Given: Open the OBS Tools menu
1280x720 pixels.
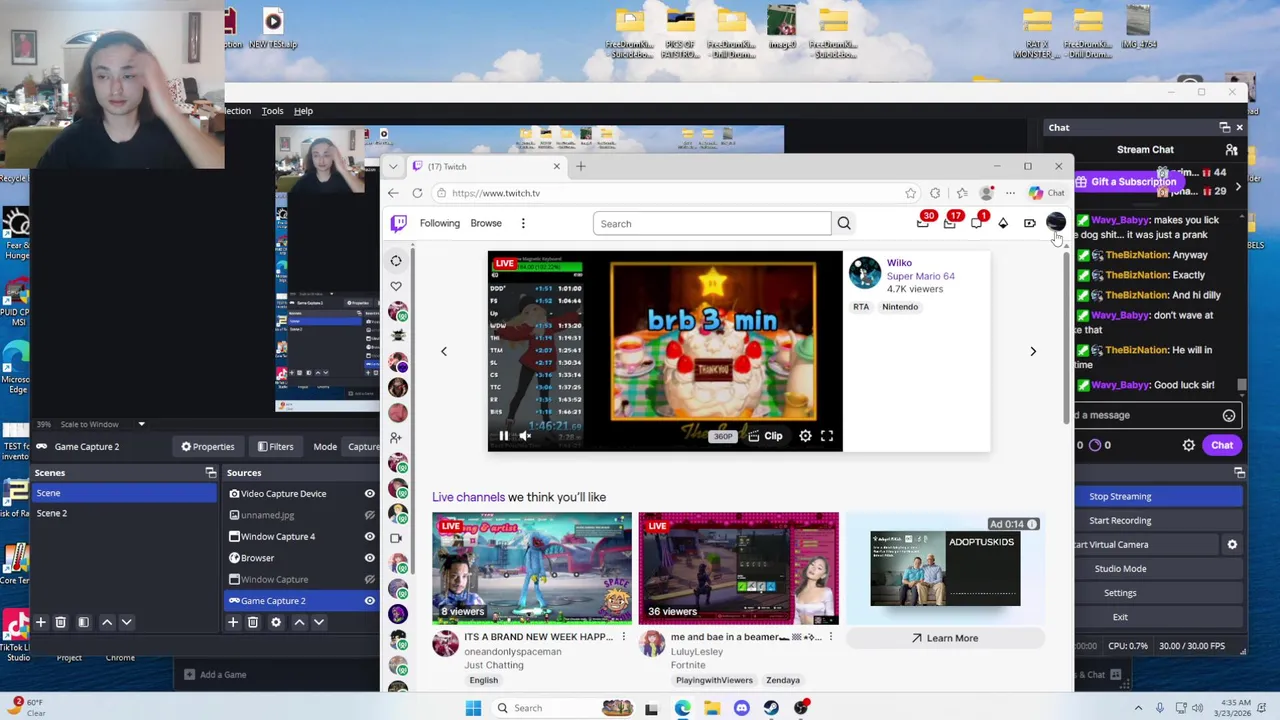Looking at the screenshot, I should tap(272, 111).
